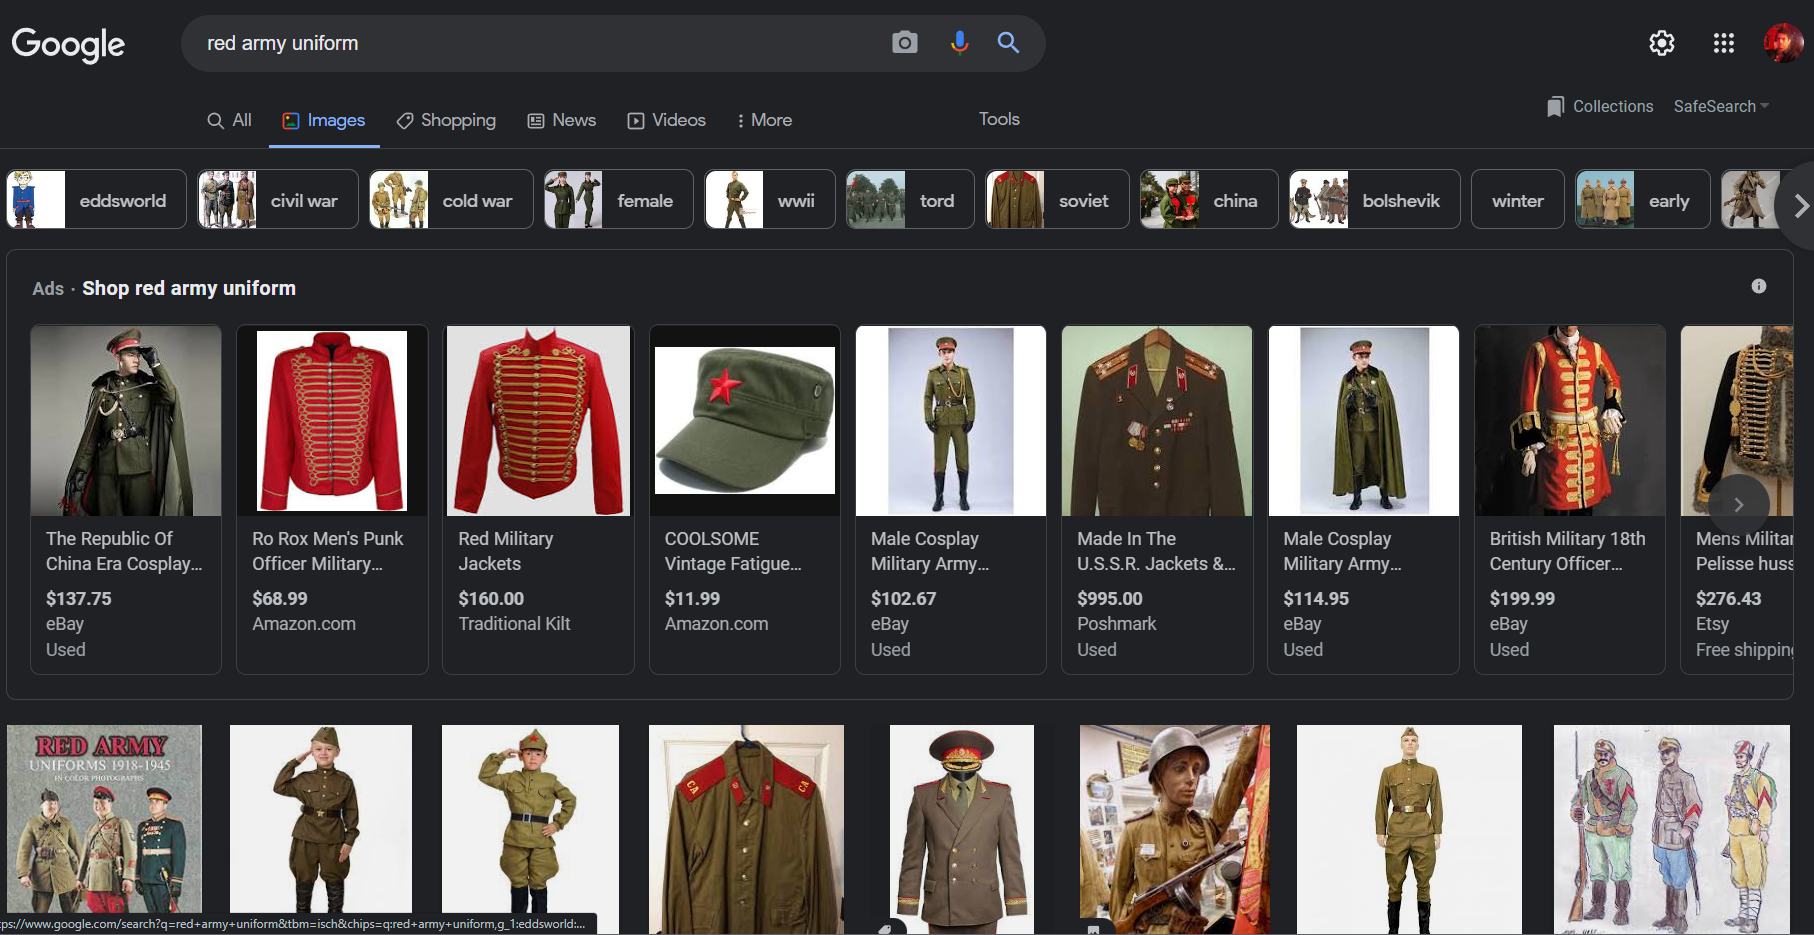
Task: Click the ads info icon
Action: pyautogui.click(x=1758, y=286)
